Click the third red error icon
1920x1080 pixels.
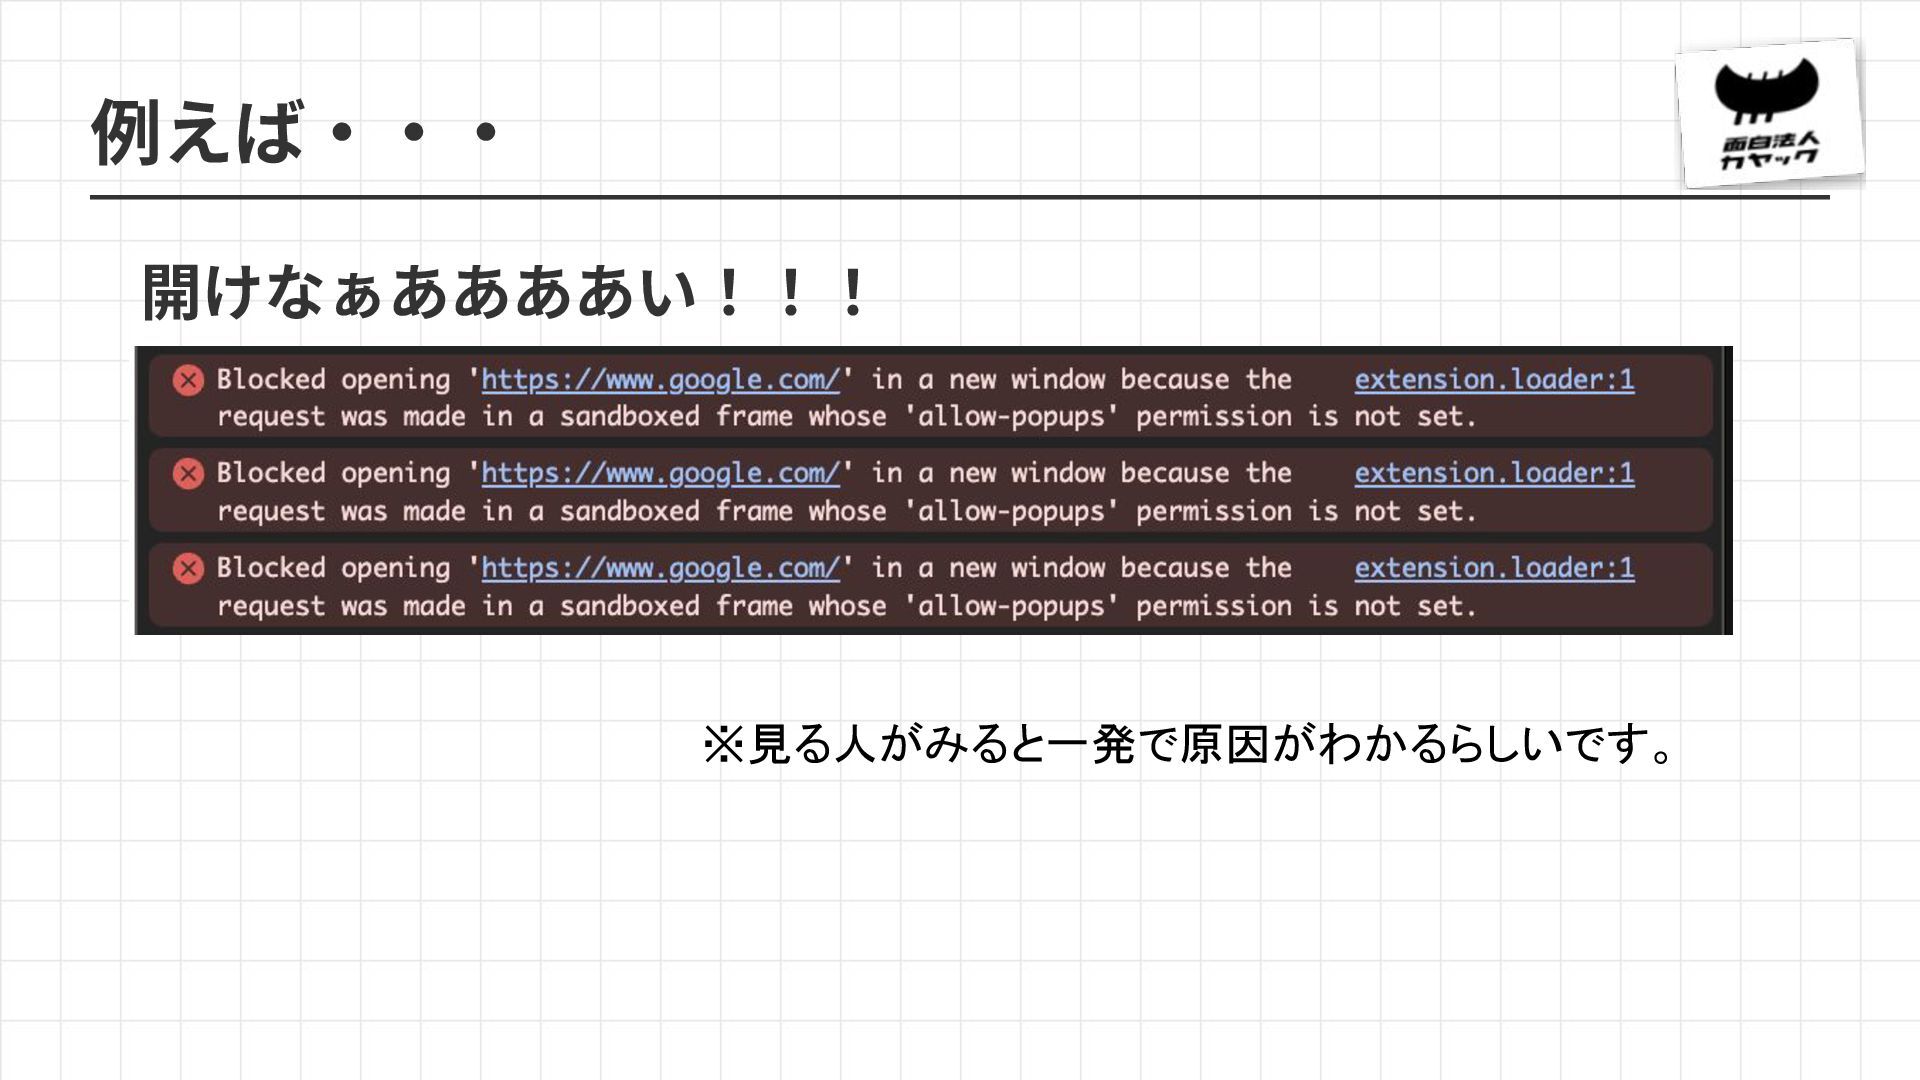(x=188, y=568)
